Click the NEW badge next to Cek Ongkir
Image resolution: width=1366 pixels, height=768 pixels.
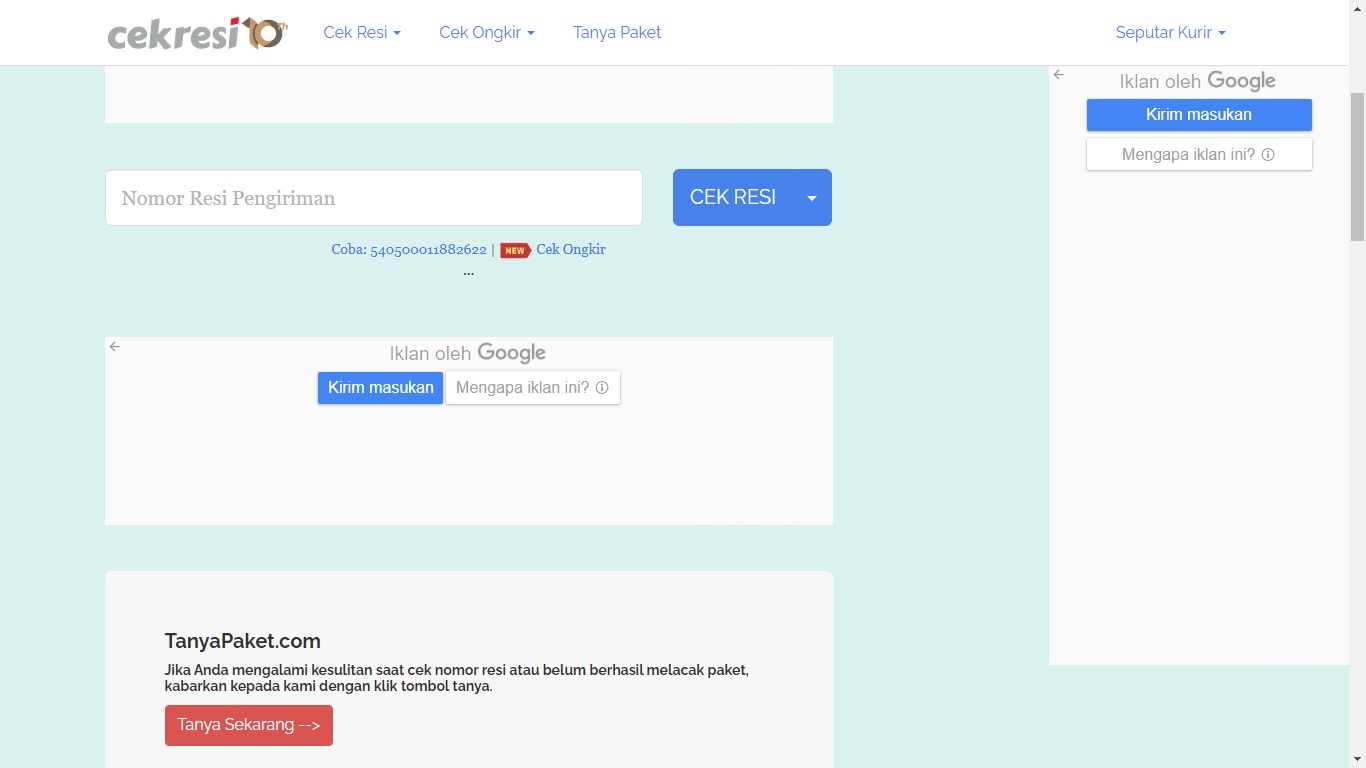pyautogui.click(x=514, y=250)
